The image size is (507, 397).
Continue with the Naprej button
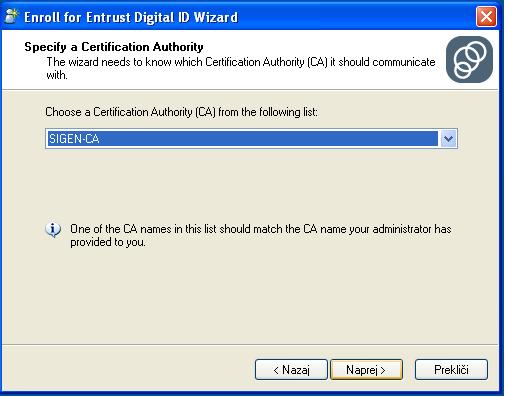(x=366, y=369)
